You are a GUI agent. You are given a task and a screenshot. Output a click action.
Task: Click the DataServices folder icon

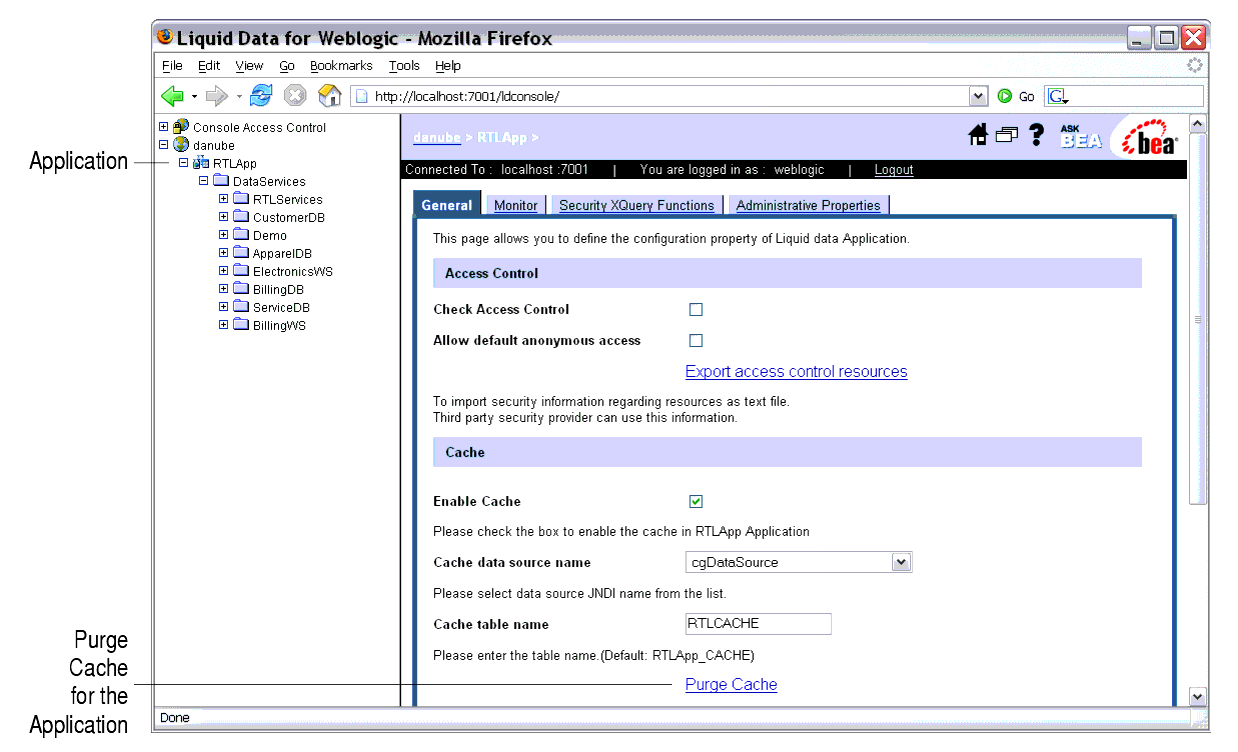point(221,181)
